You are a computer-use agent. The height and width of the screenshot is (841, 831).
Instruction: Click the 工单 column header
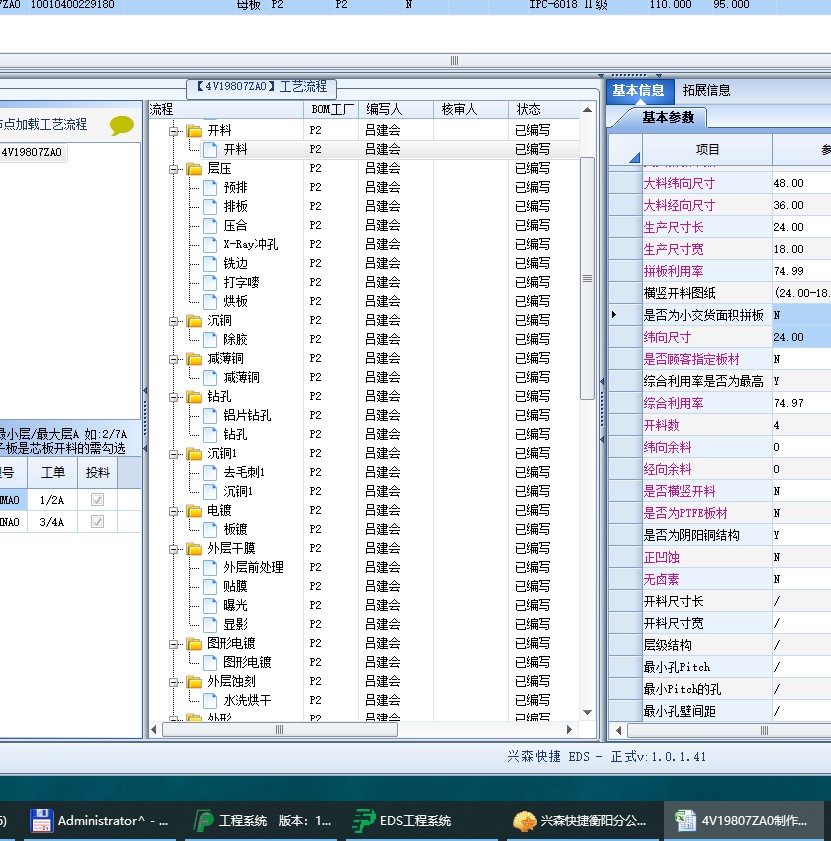click(x=53, y=473)
